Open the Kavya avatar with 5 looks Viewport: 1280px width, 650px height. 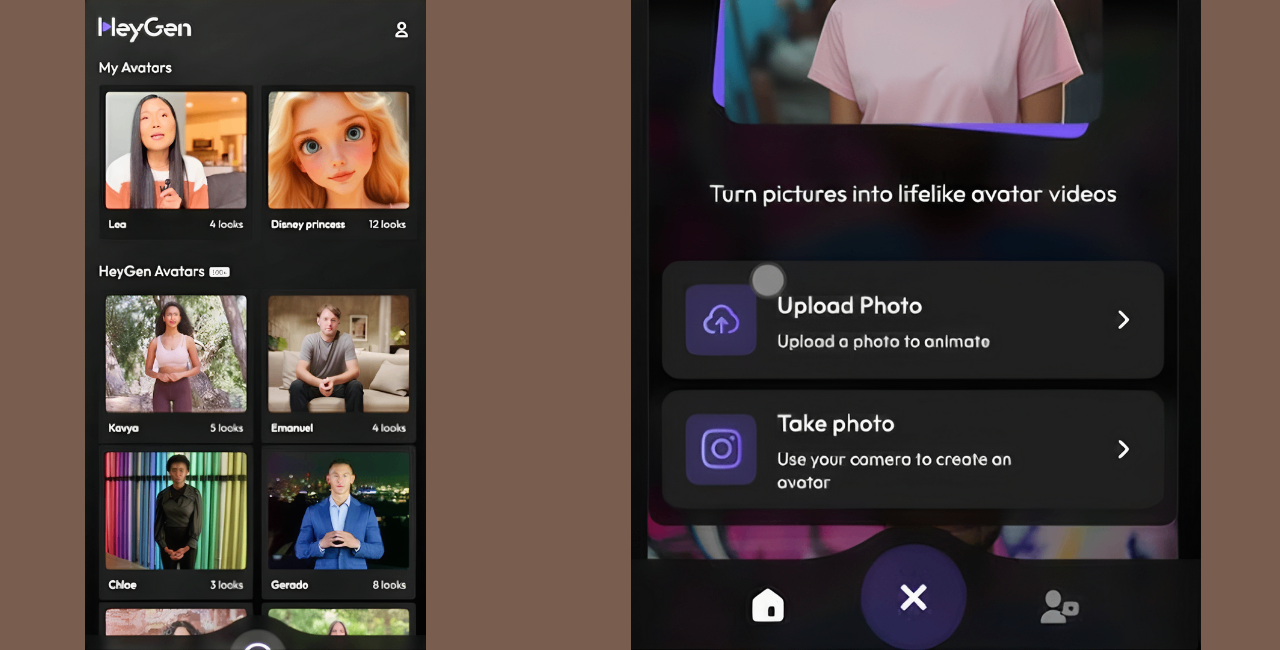click(176, 355)
